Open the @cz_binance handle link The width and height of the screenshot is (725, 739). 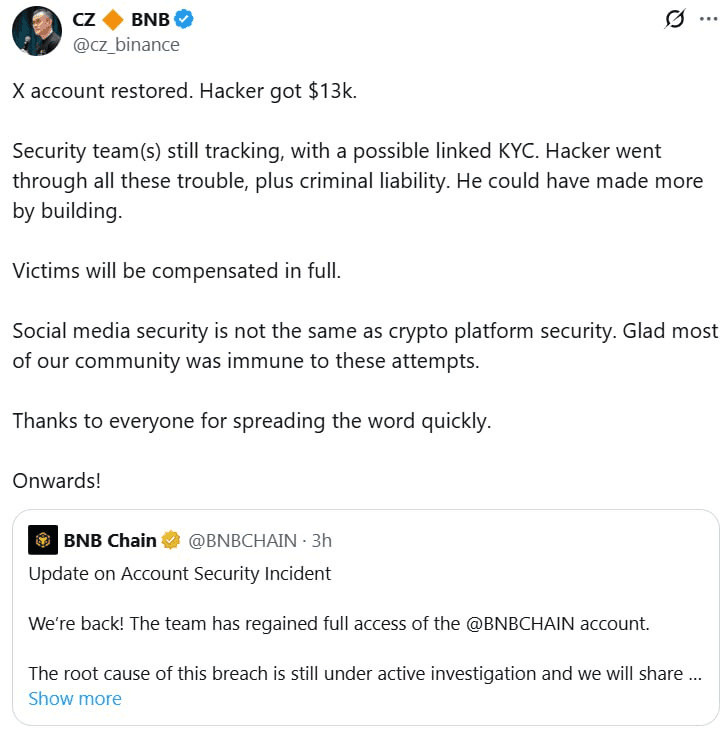(126, 44)
